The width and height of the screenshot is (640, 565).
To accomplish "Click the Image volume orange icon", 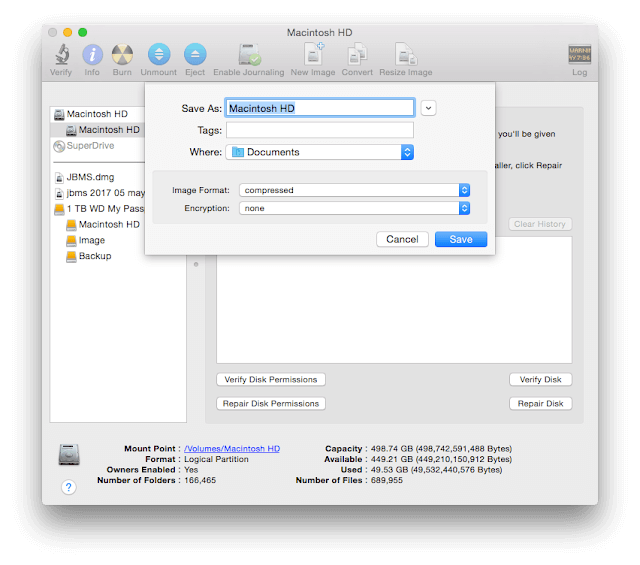I will coord(71,241).
